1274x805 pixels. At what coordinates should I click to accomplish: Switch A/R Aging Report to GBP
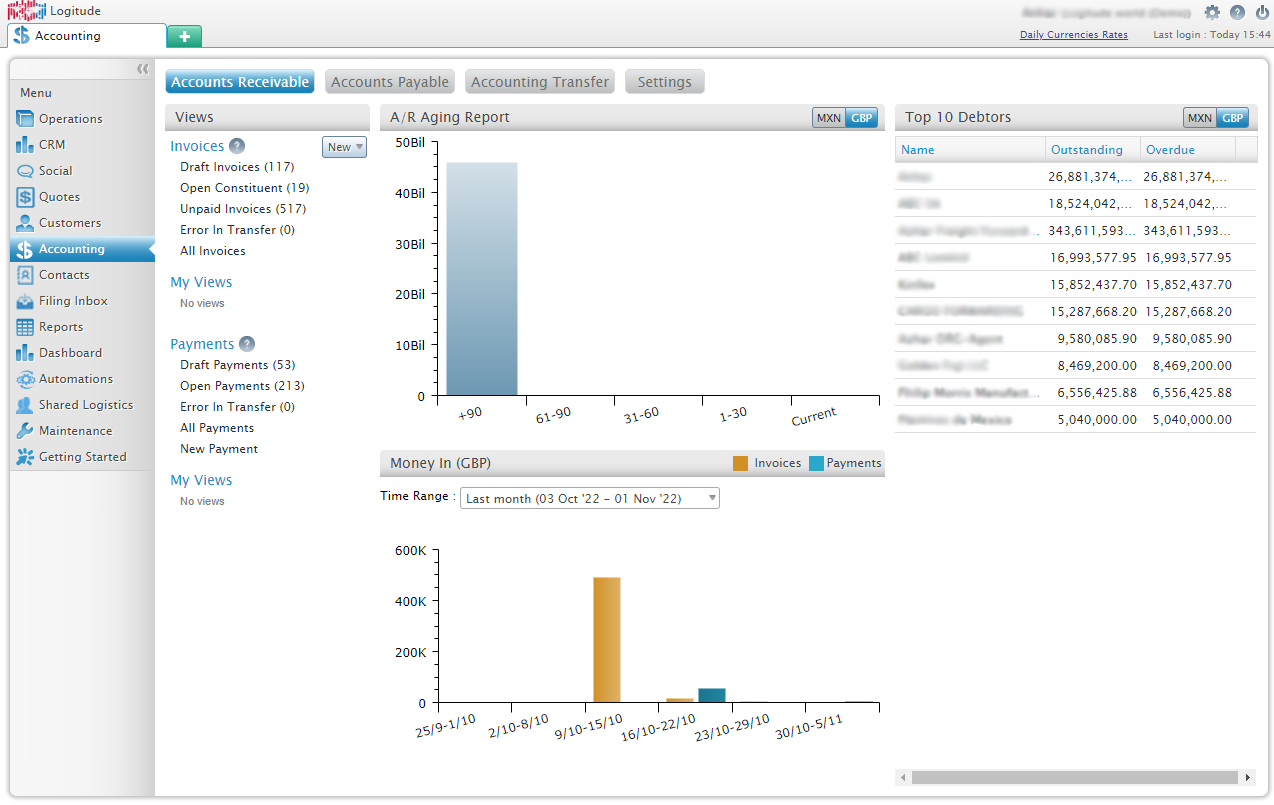[861, 118]
